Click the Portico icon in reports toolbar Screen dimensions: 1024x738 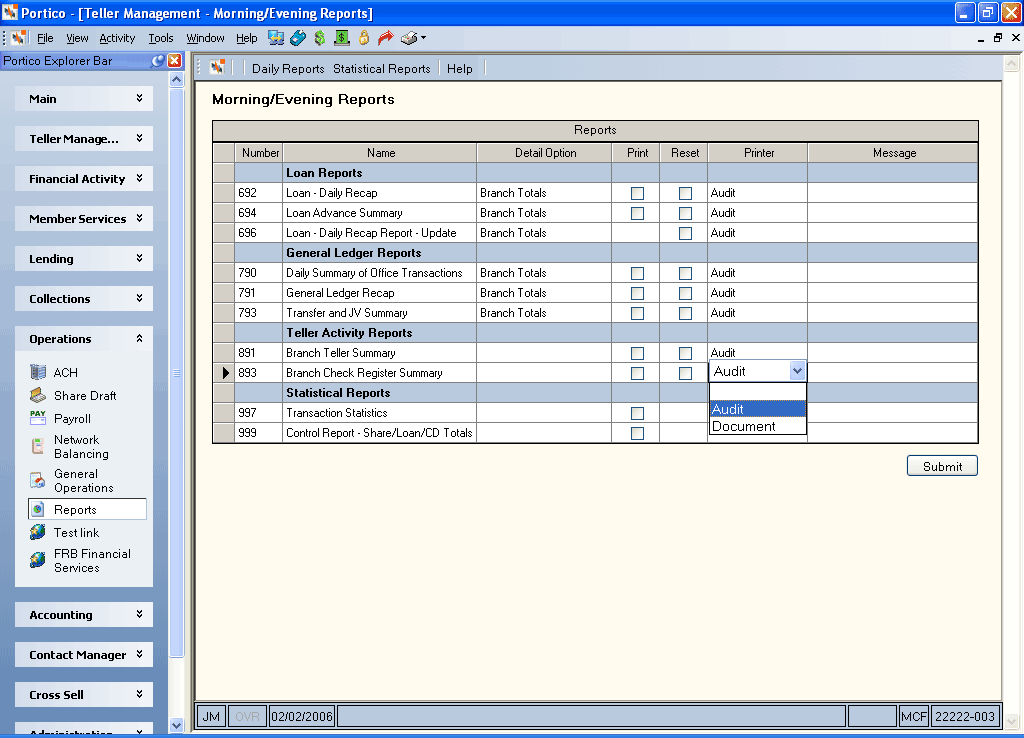pos(217,67)
